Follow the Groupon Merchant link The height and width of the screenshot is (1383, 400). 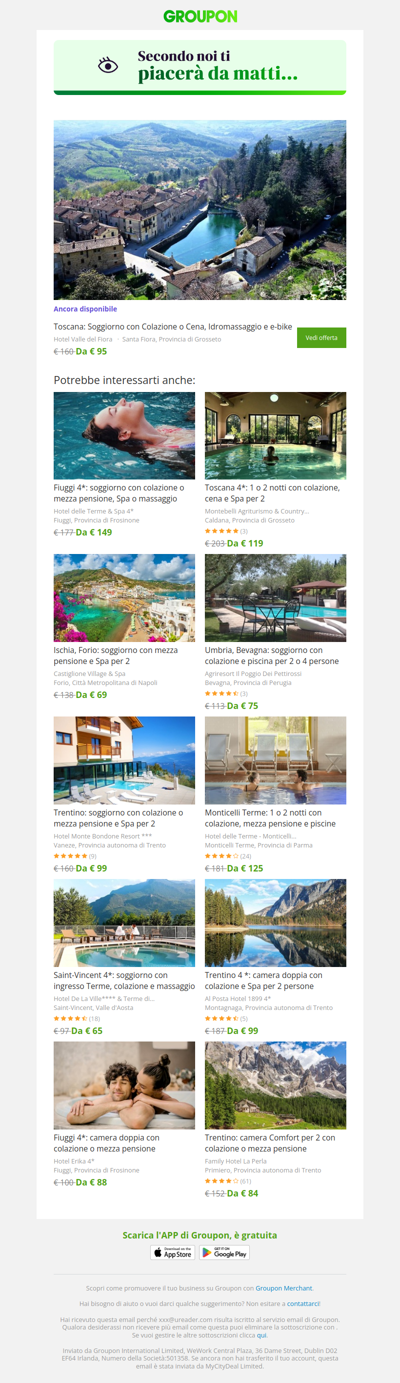point(284,1288)
